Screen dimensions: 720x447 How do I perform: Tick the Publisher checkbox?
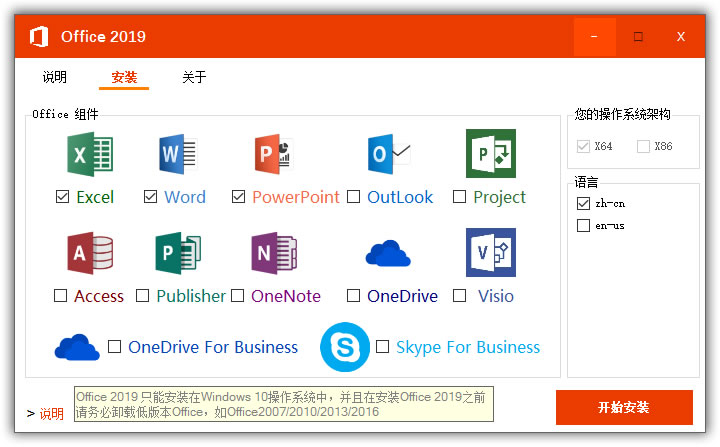(142, 295)
